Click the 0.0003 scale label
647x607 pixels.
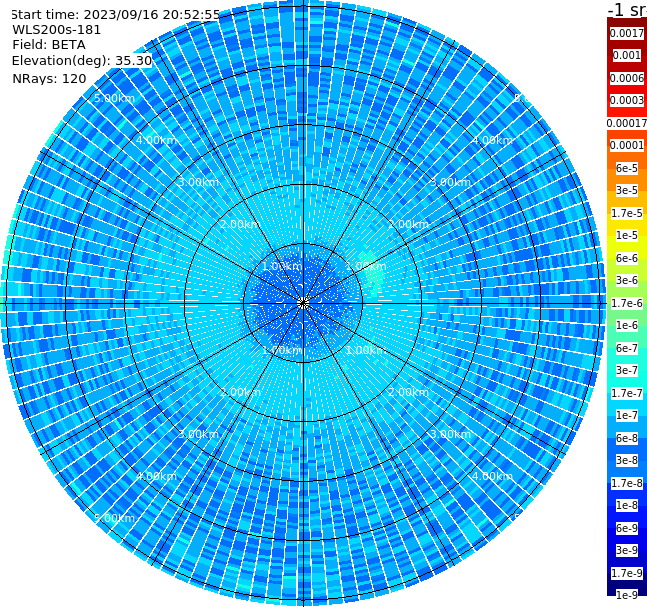pos(627,100)
